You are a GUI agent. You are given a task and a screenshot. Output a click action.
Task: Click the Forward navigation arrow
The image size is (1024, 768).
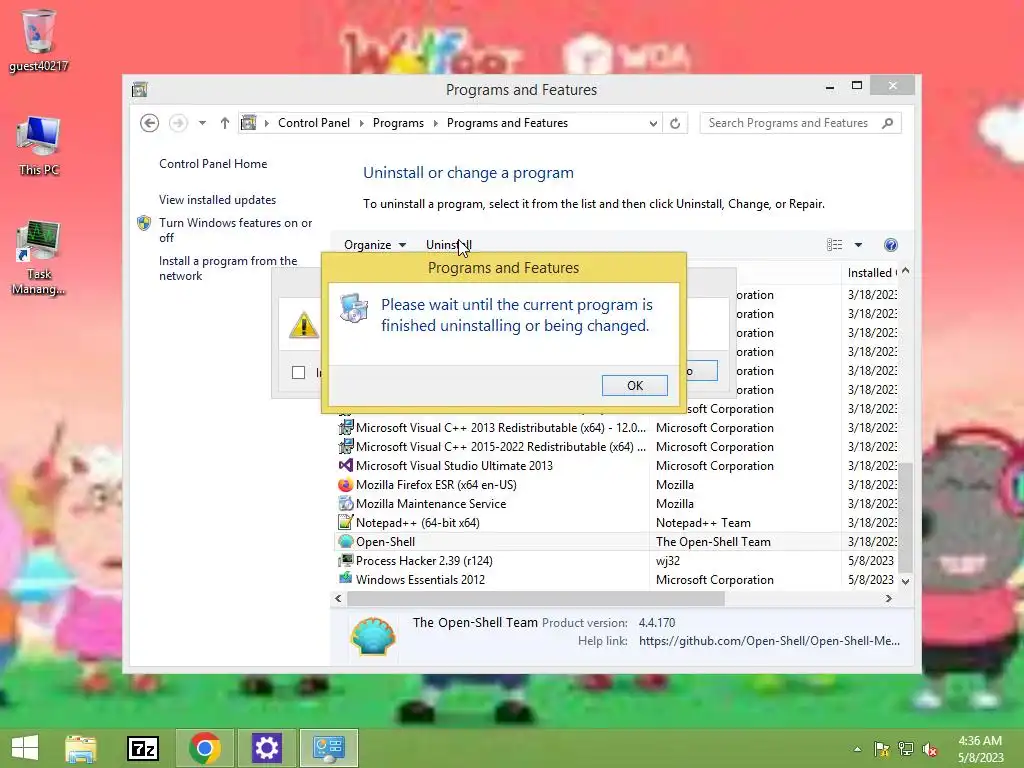[178, 123]
